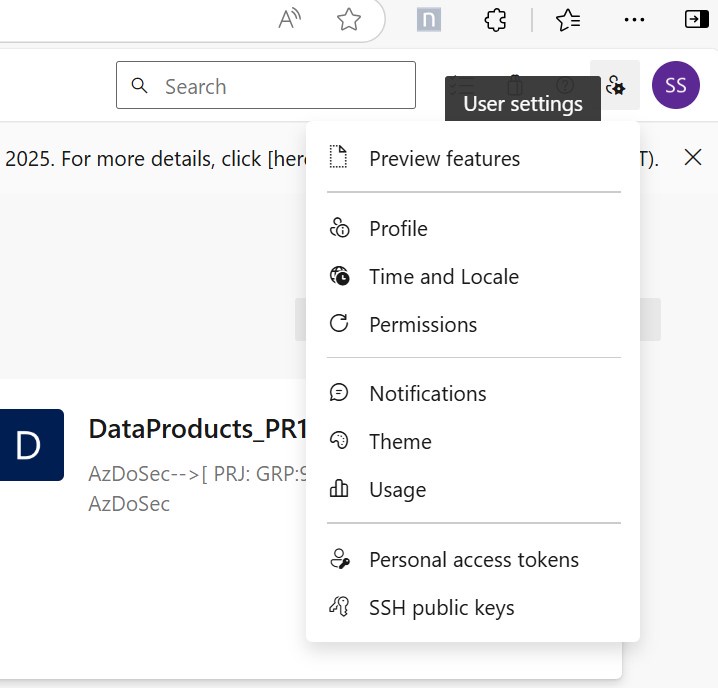Open browser Favorites list icon

(568, 20)
